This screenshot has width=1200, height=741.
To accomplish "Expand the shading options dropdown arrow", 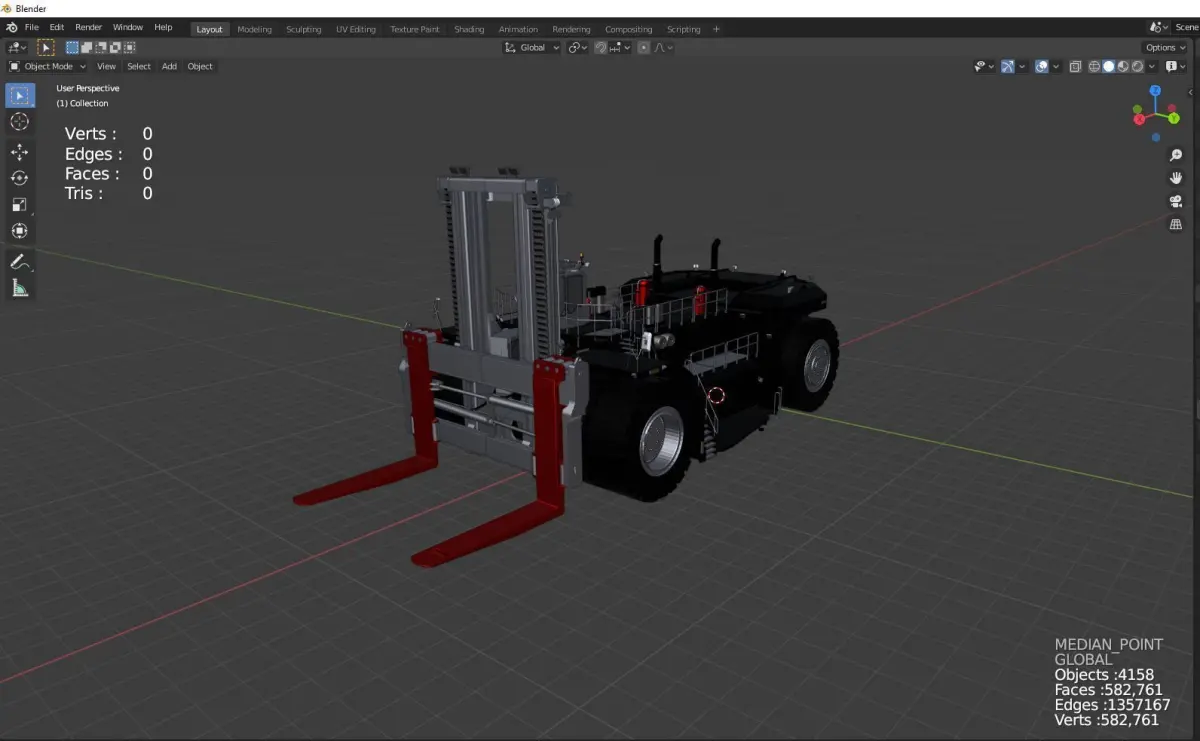I will pyautogui.click(x=1153, y=66).
